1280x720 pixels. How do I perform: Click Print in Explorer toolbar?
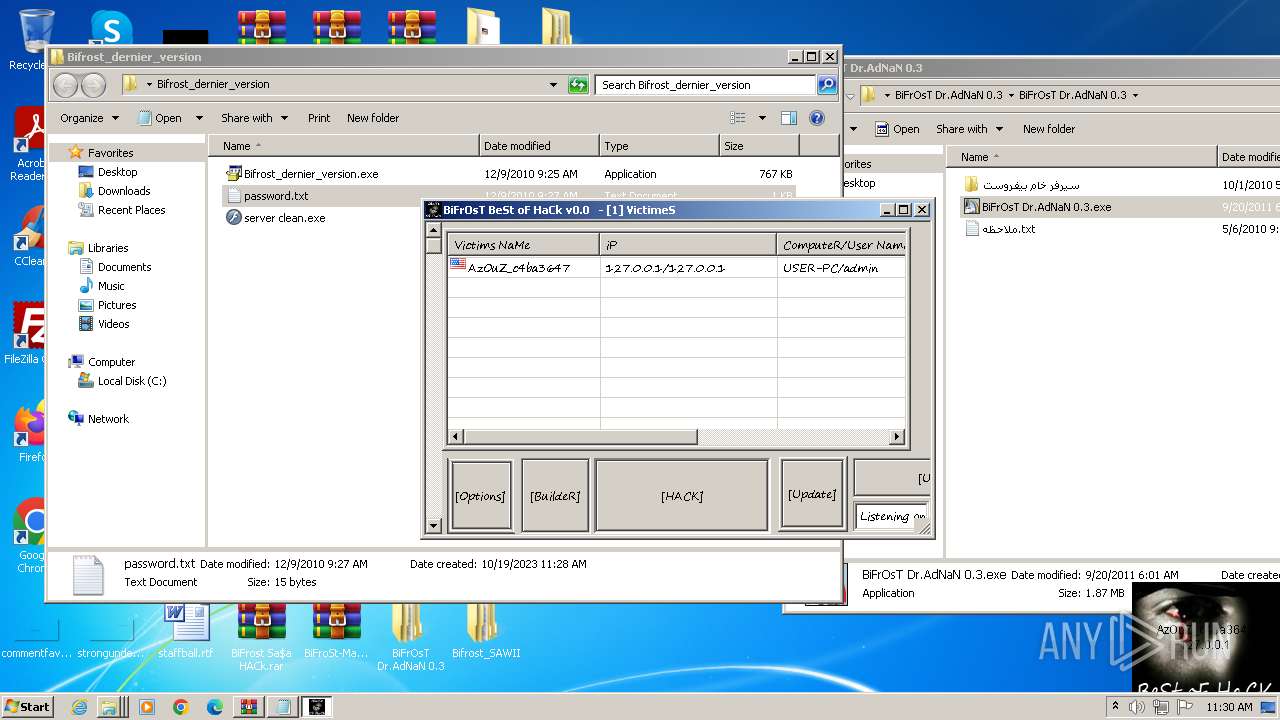(319, 118)
